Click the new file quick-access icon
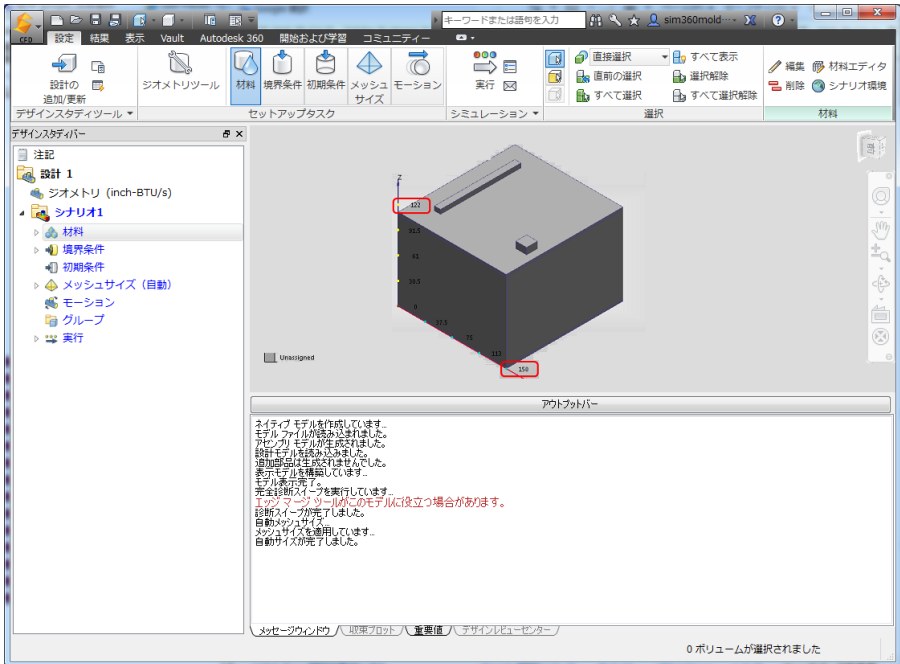900x664 pixels. (57, 20)
